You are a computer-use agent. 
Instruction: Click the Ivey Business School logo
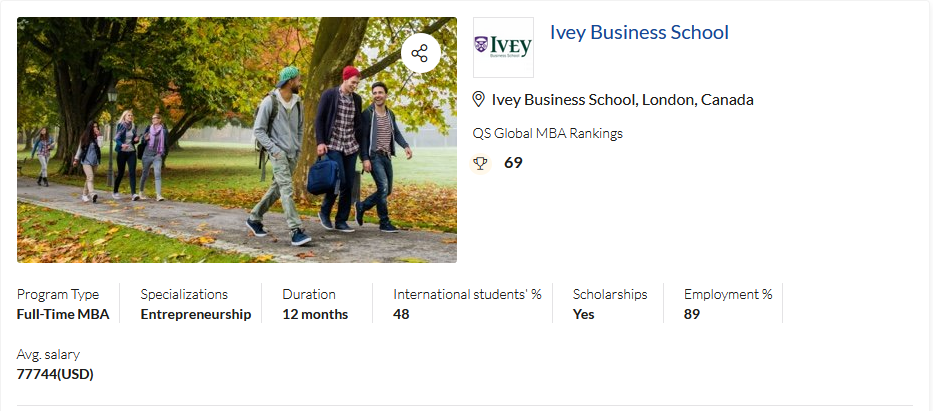(x=503, y=47)
